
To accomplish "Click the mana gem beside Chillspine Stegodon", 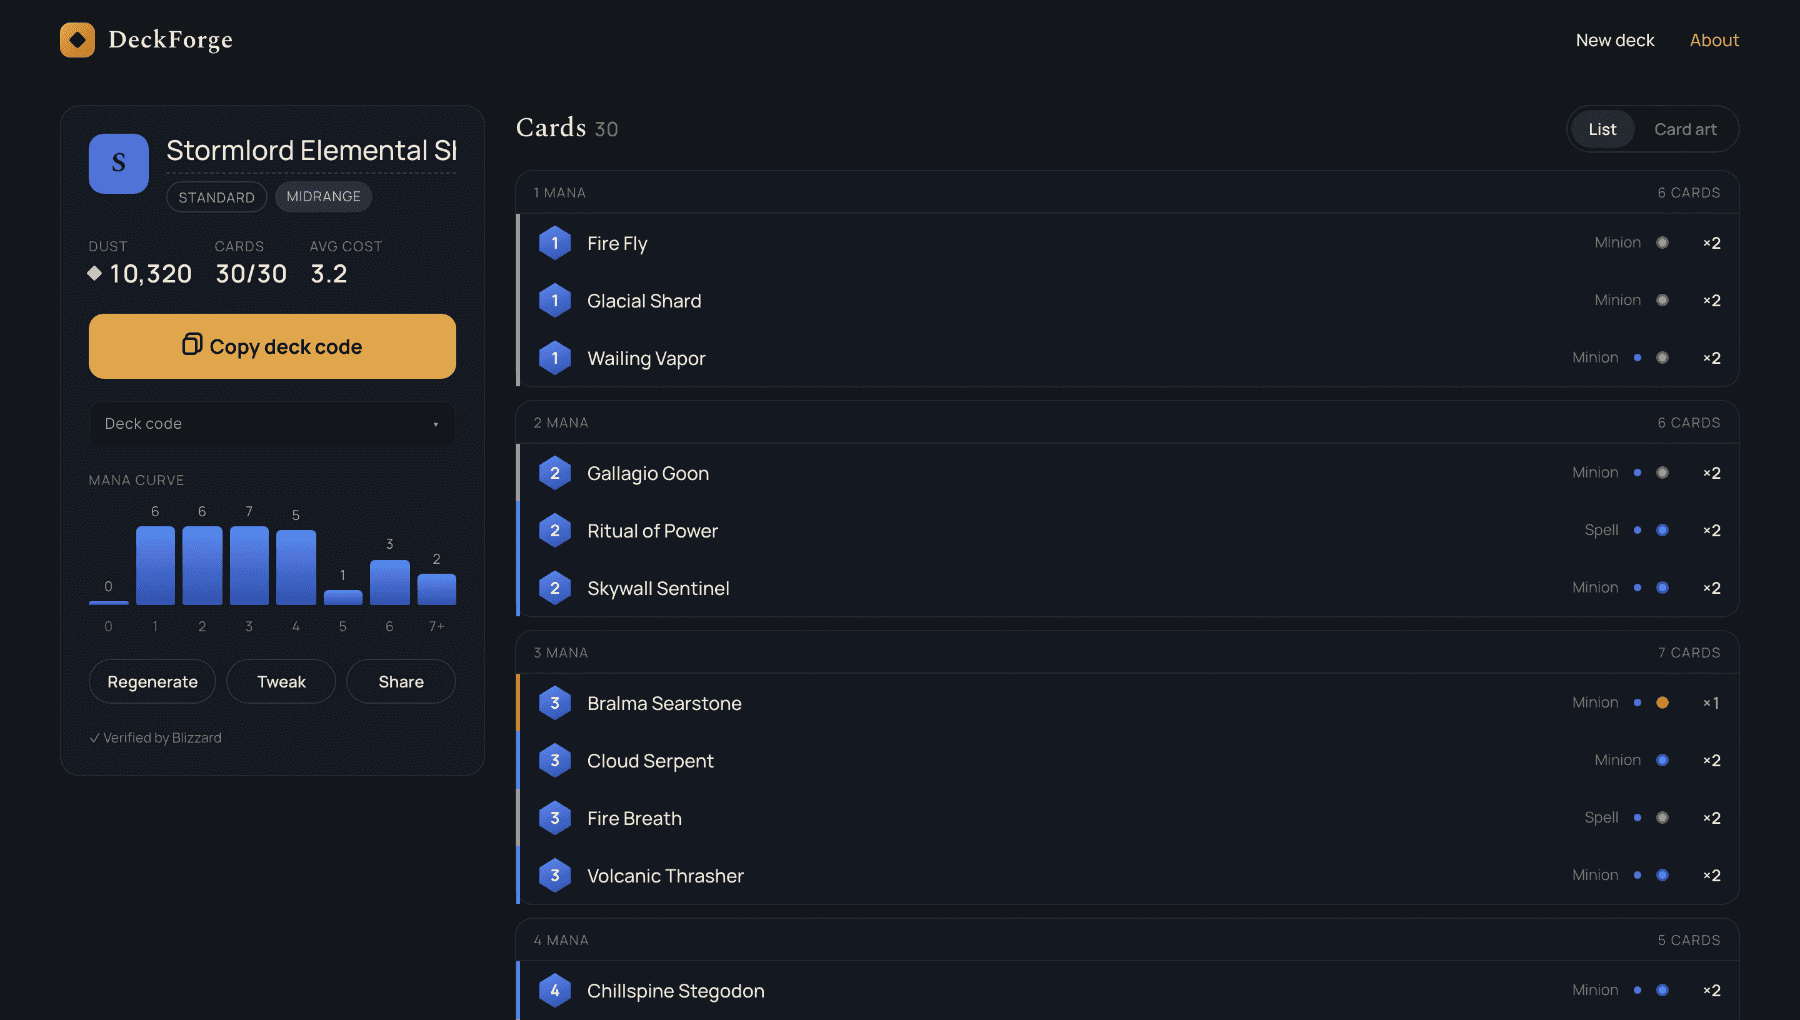I will 555,991.
